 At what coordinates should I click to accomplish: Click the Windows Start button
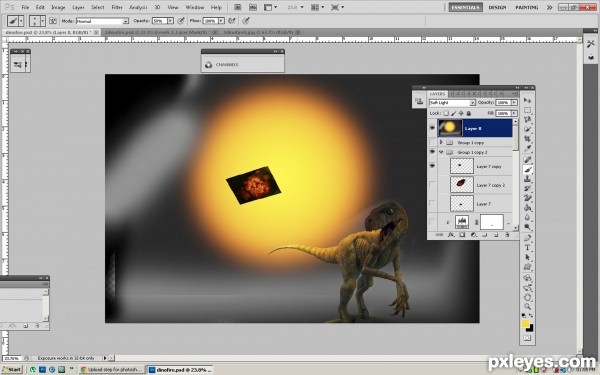coord(11,369)
